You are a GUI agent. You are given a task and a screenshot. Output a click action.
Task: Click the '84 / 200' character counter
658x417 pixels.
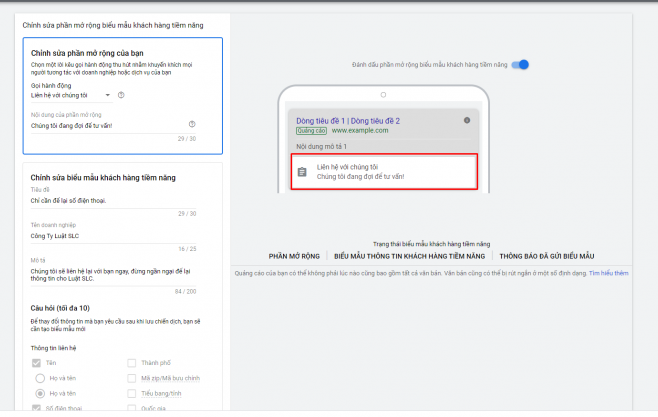point(185,292)
